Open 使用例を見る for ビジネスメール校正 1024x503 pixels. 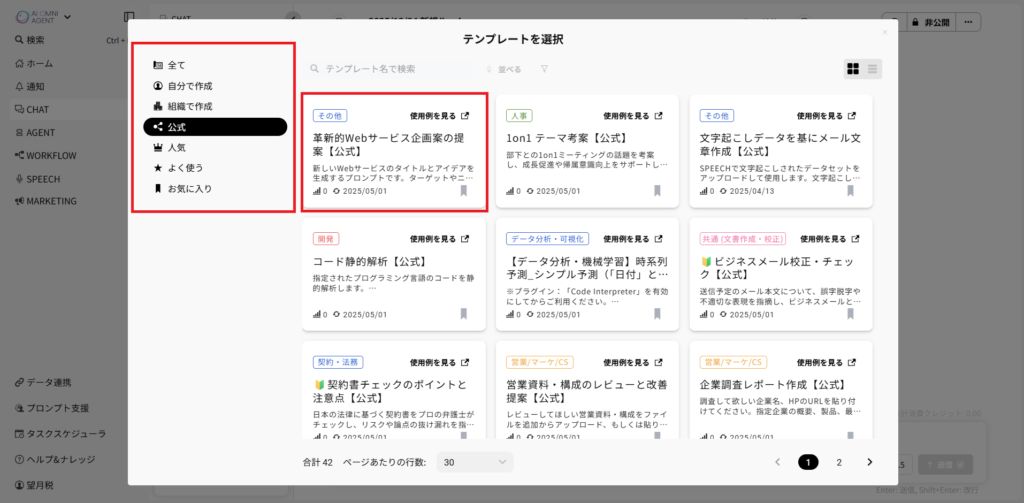click(830, 239)
